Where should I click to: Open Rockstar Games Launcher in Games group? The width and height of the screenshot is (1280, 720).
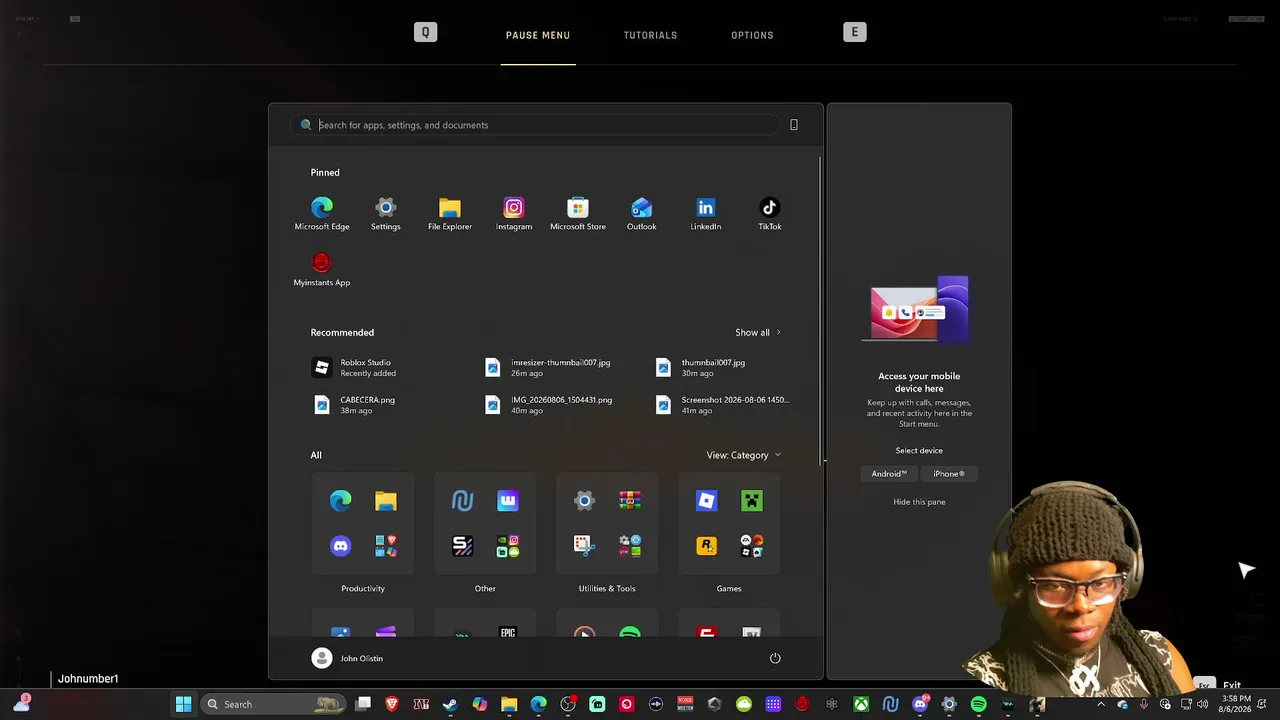707,546
